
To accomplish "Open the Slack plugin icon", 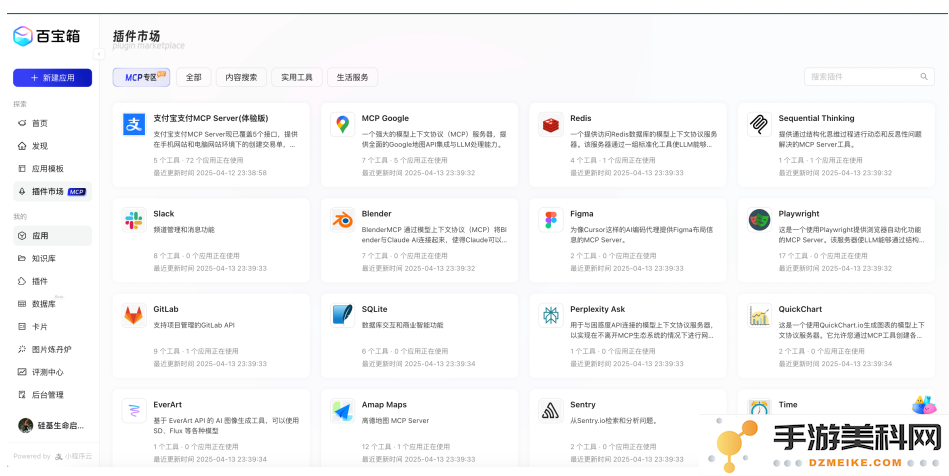I will [134, 220].
